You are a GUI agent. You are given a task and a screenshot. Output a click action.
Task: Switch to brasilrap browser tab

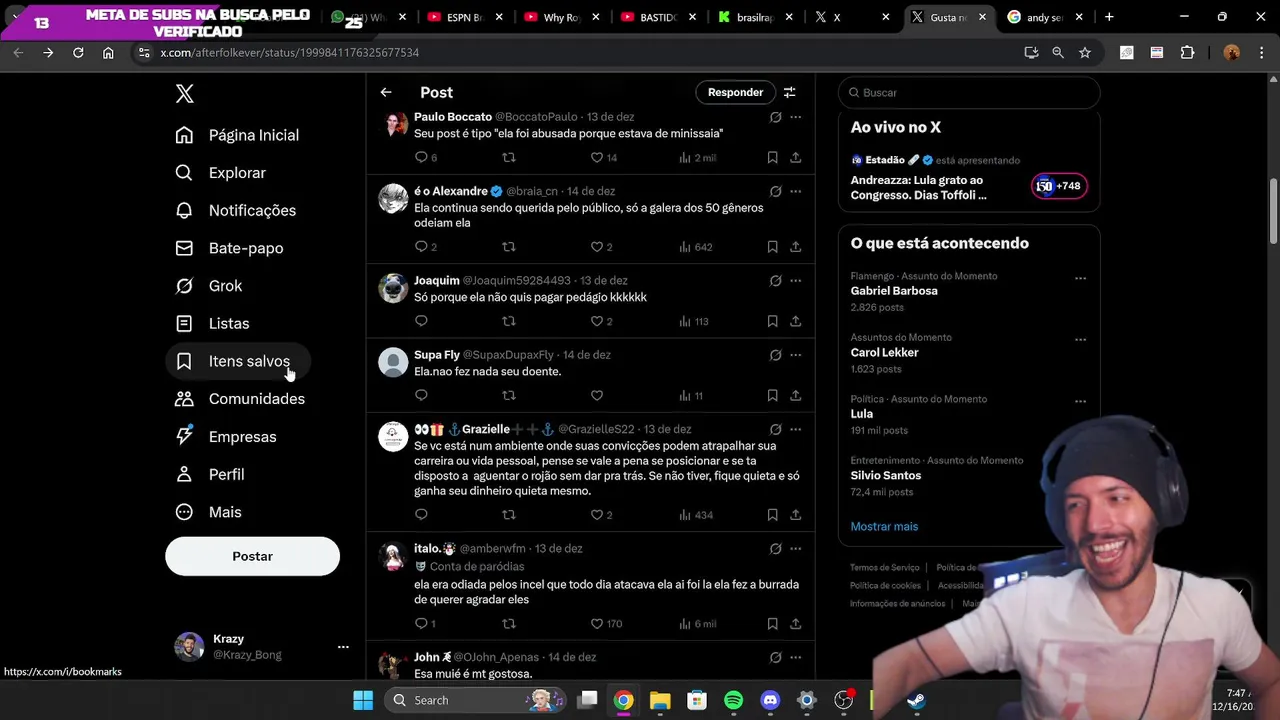point(756,17)
